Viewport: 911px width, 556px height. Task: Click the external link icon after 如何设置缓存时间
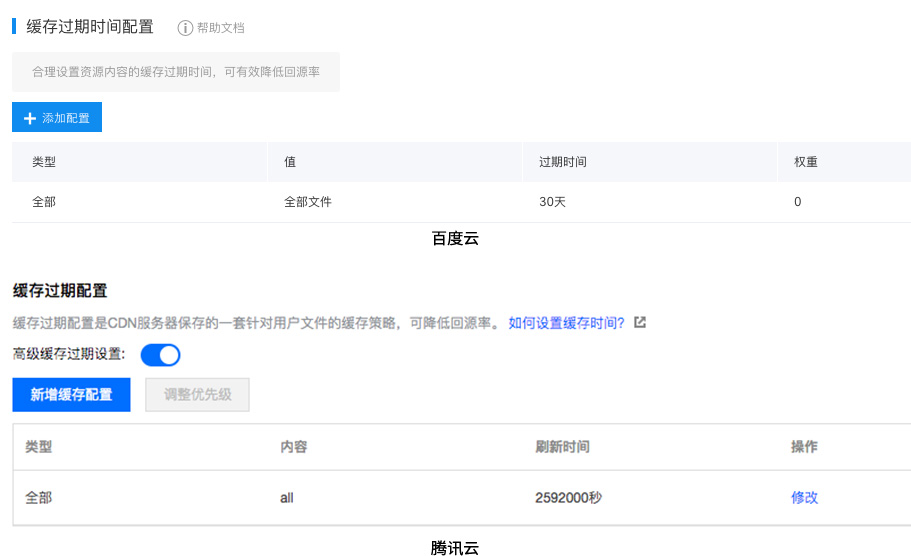click(x=640, y=322)
